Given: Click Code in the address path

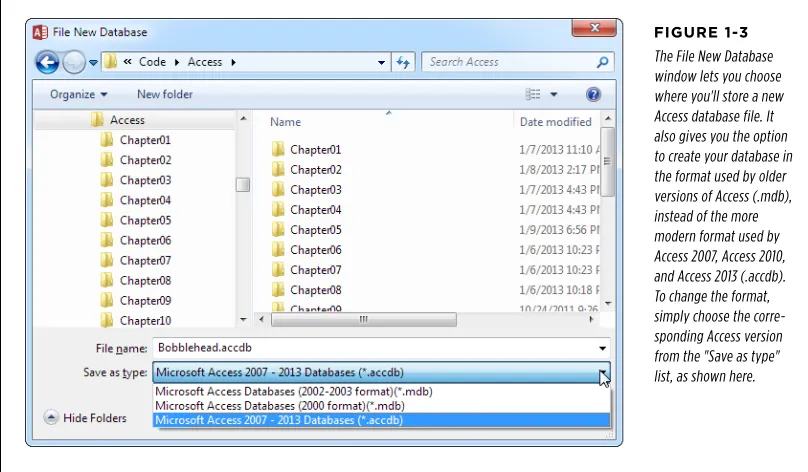Looking at the screenshot, I should click(x=153, y=62).
